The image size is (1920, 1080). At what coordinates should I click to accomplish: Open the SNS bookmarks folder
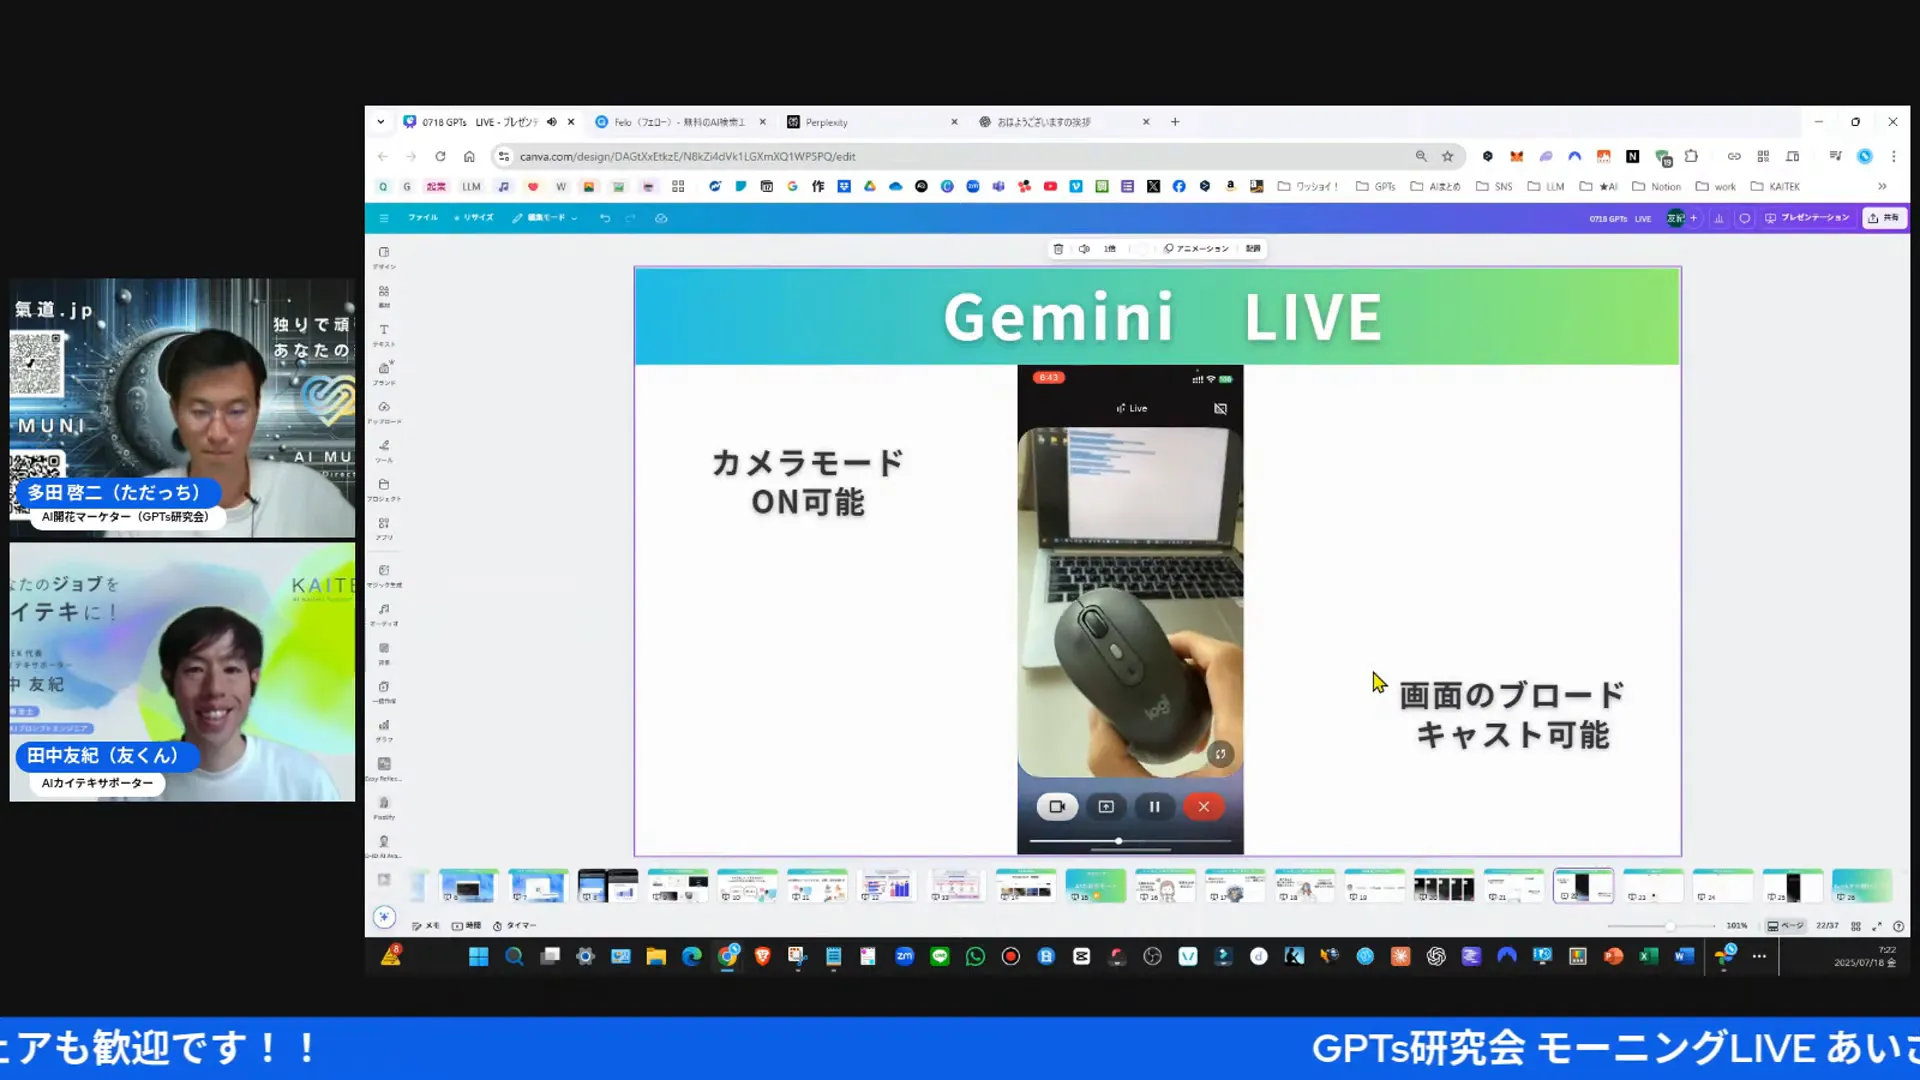point(1494,187)
